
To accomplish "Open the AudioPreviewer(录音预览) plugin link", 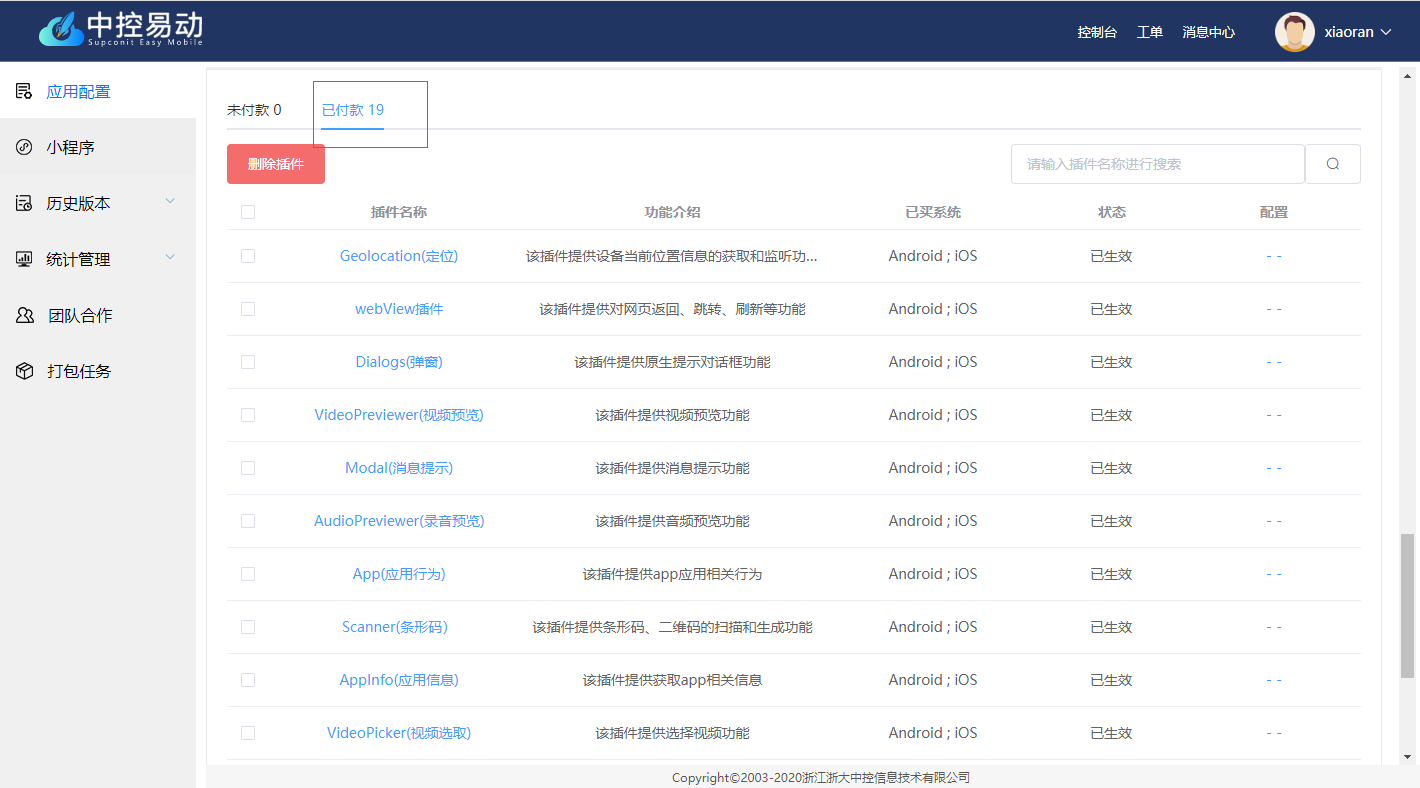I will pos(399,521).
